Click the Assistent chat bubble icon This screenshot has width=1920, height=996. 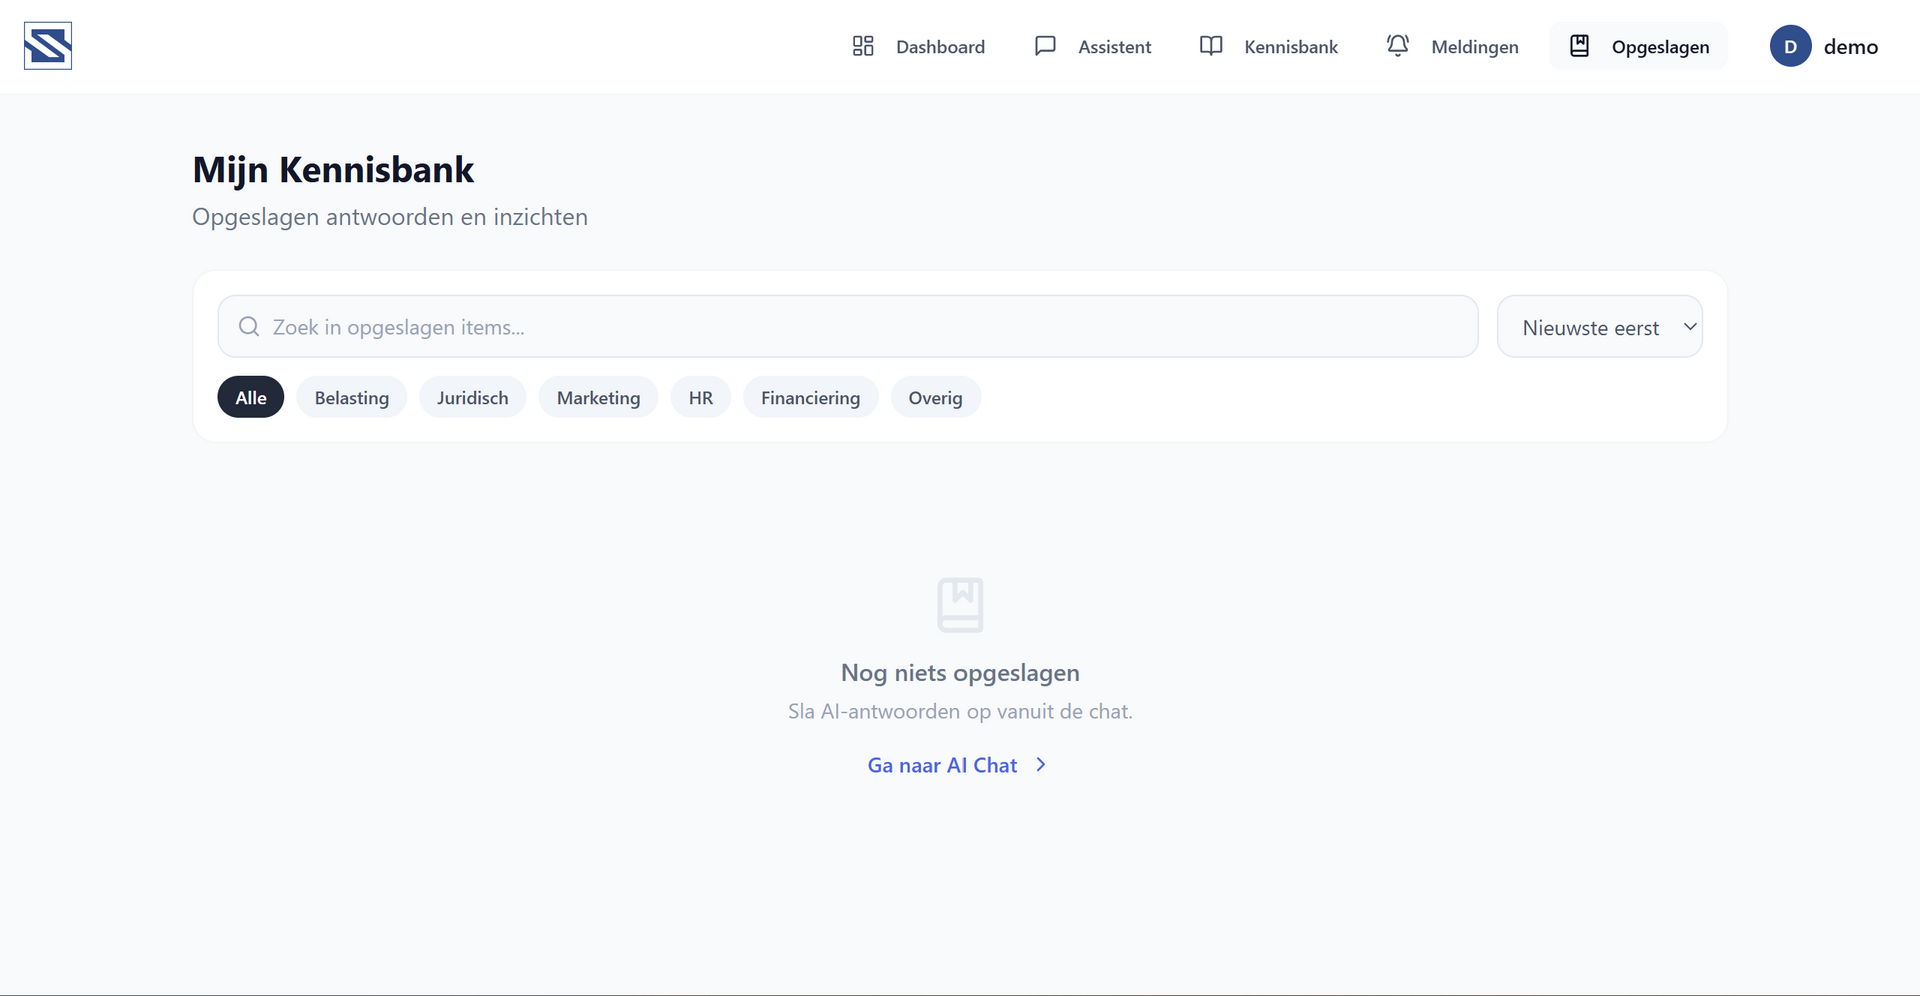tap(1045, 46)
